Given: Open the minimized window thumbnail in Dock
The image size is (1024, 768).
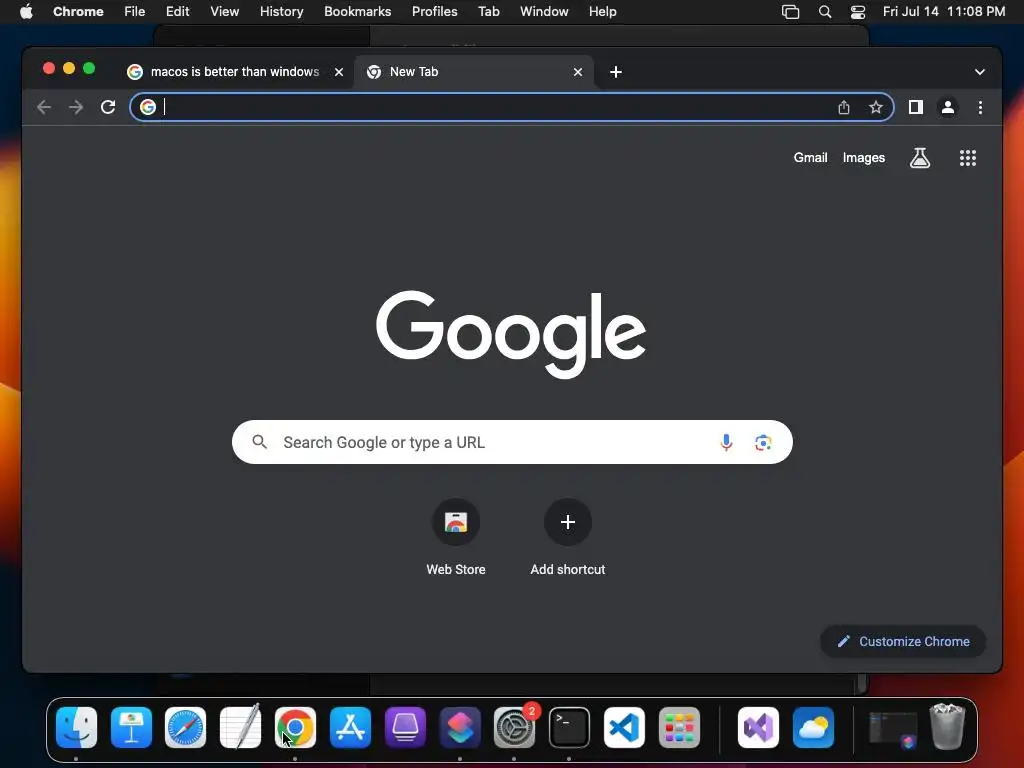Looking at the screenshot, I should point(893,729).
